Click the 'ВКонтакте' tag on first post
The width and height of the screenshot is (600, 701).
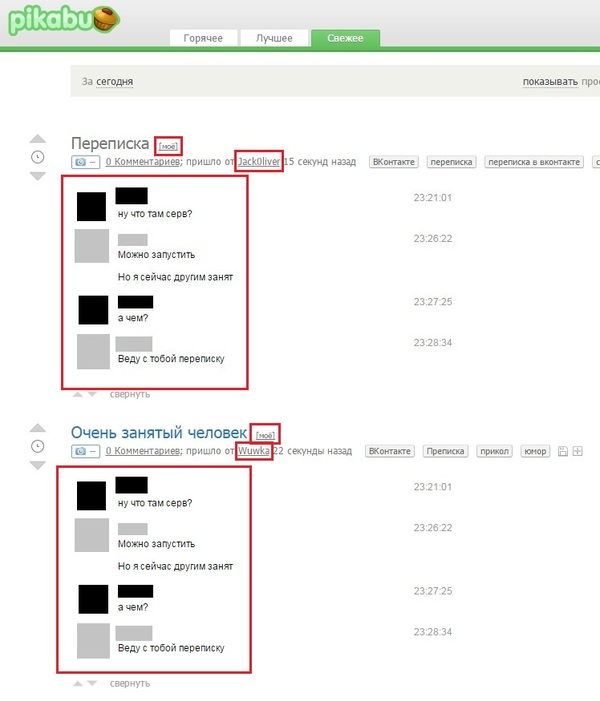[x=391, y=162]
